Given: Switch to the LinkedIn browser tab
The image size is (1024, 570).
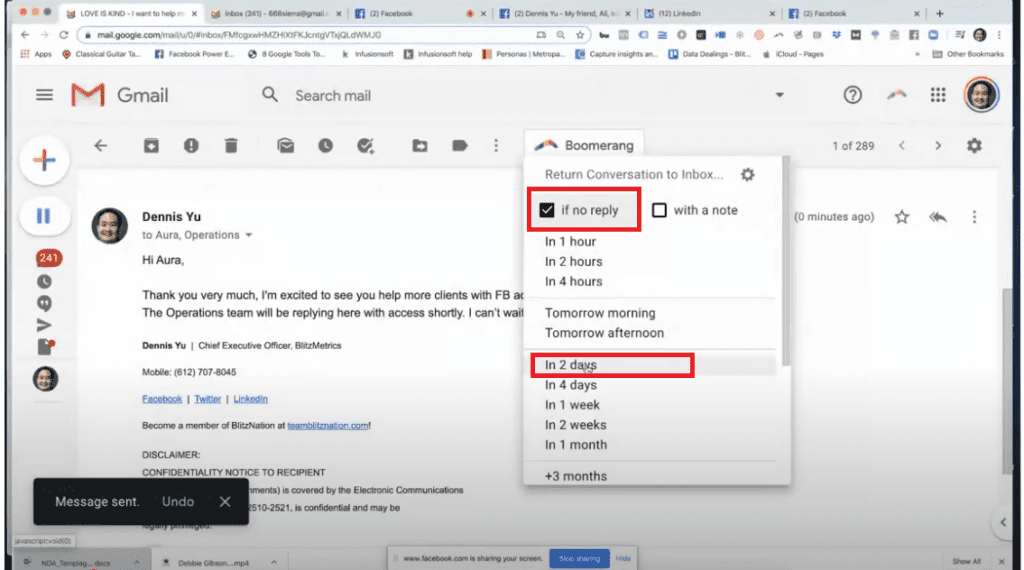Looking at the screenshot, I should 709,13.
